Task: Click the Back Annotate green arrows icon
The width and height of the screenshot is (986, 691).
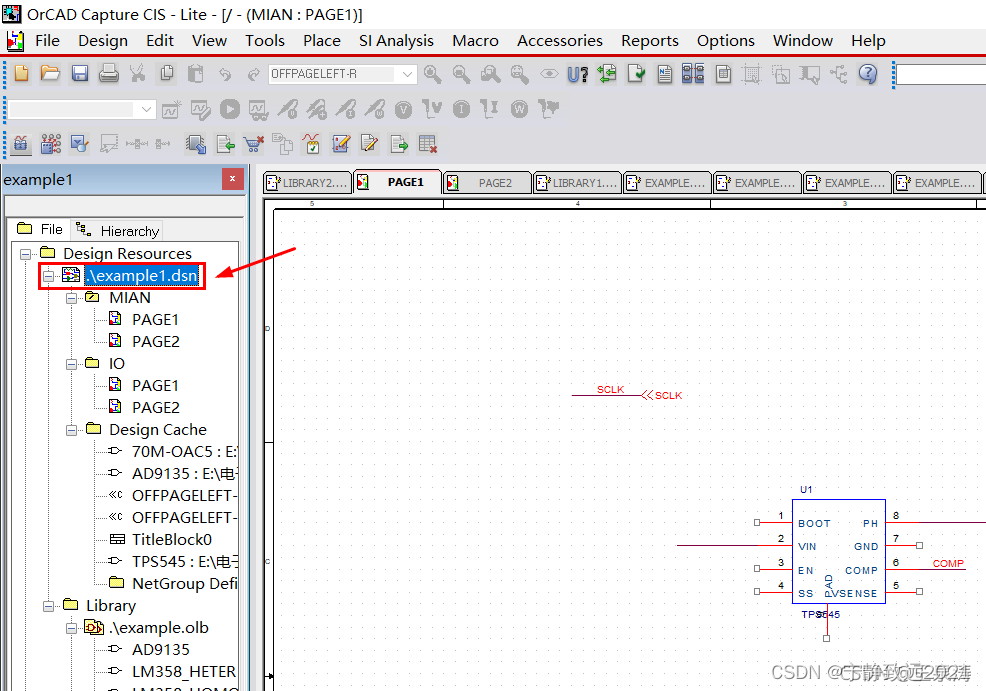Action: (x=606, y=74)
